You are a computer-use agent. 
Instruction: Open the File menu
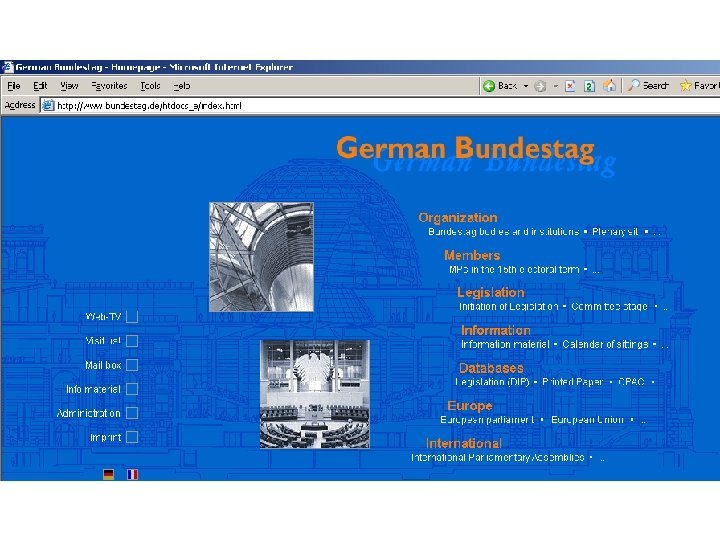(x=14, y=86)
